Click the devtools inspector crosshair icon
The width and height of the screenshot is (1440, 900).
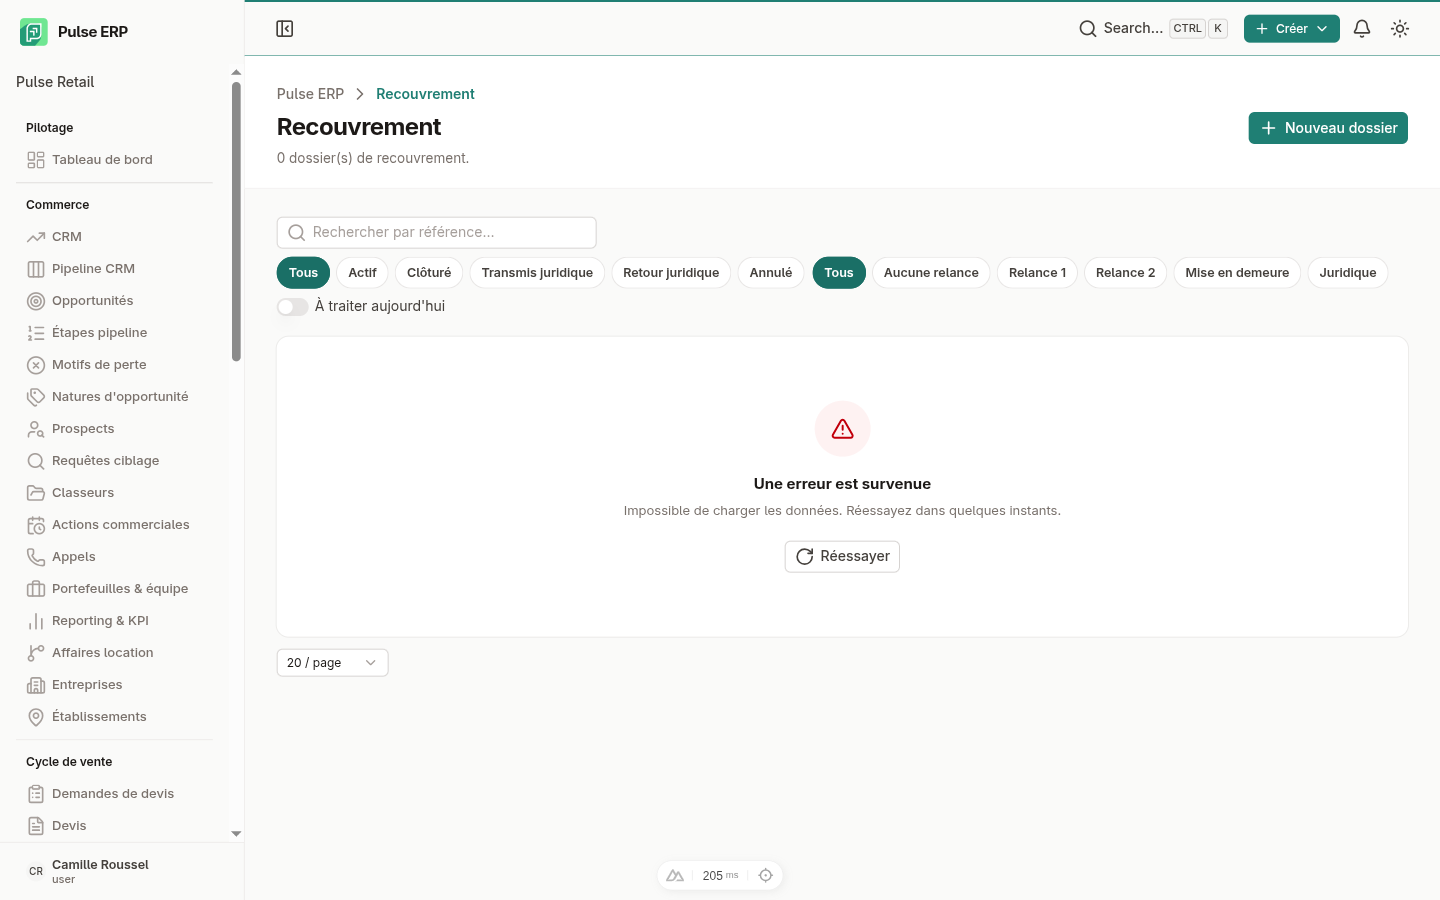pyautogui.click(x=766, y=875)
